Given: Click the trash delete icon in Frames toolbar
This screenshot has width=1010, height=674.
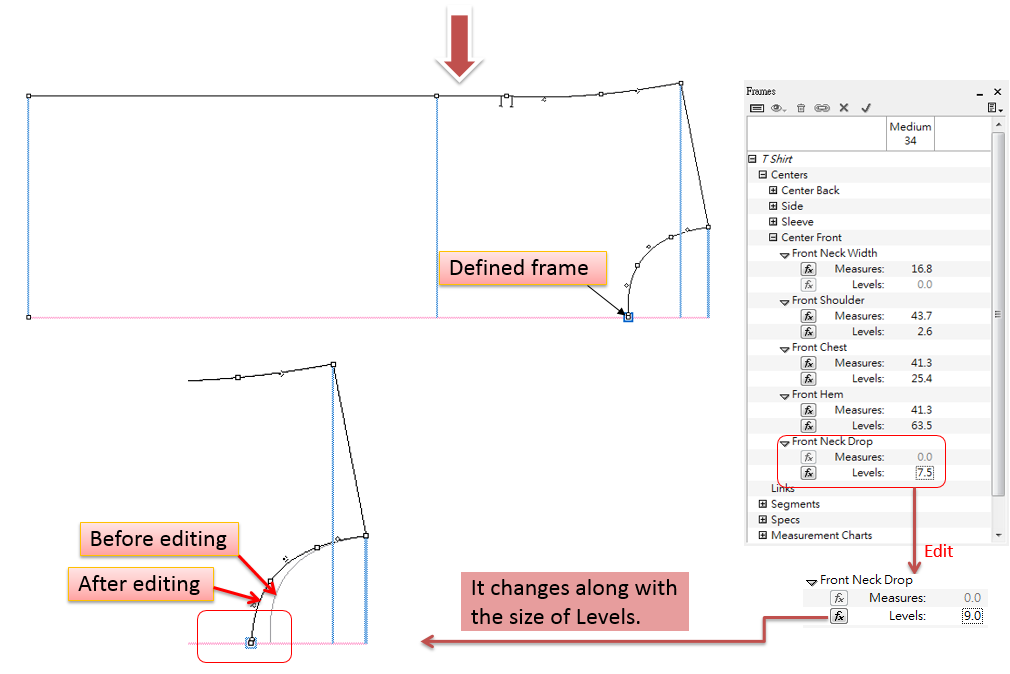Looking at the screenshot, I should [x=801, y=108].
